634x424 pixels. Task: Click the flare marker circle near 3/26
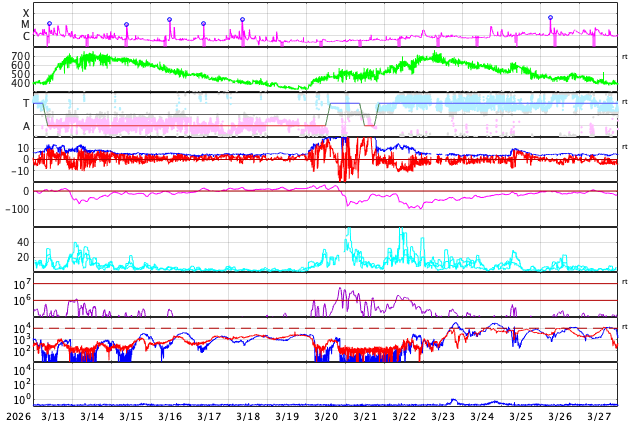pyautogui.click(x=550, y=17)
